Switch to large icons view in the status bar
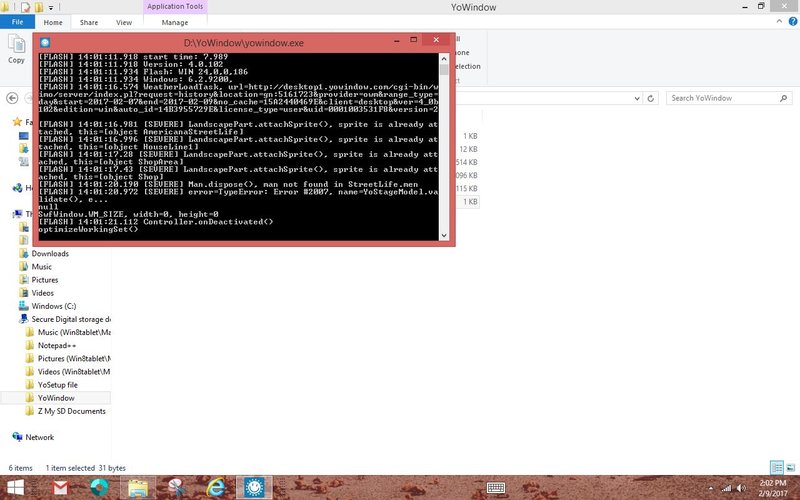800x500 pixels. tap(790, 467)
